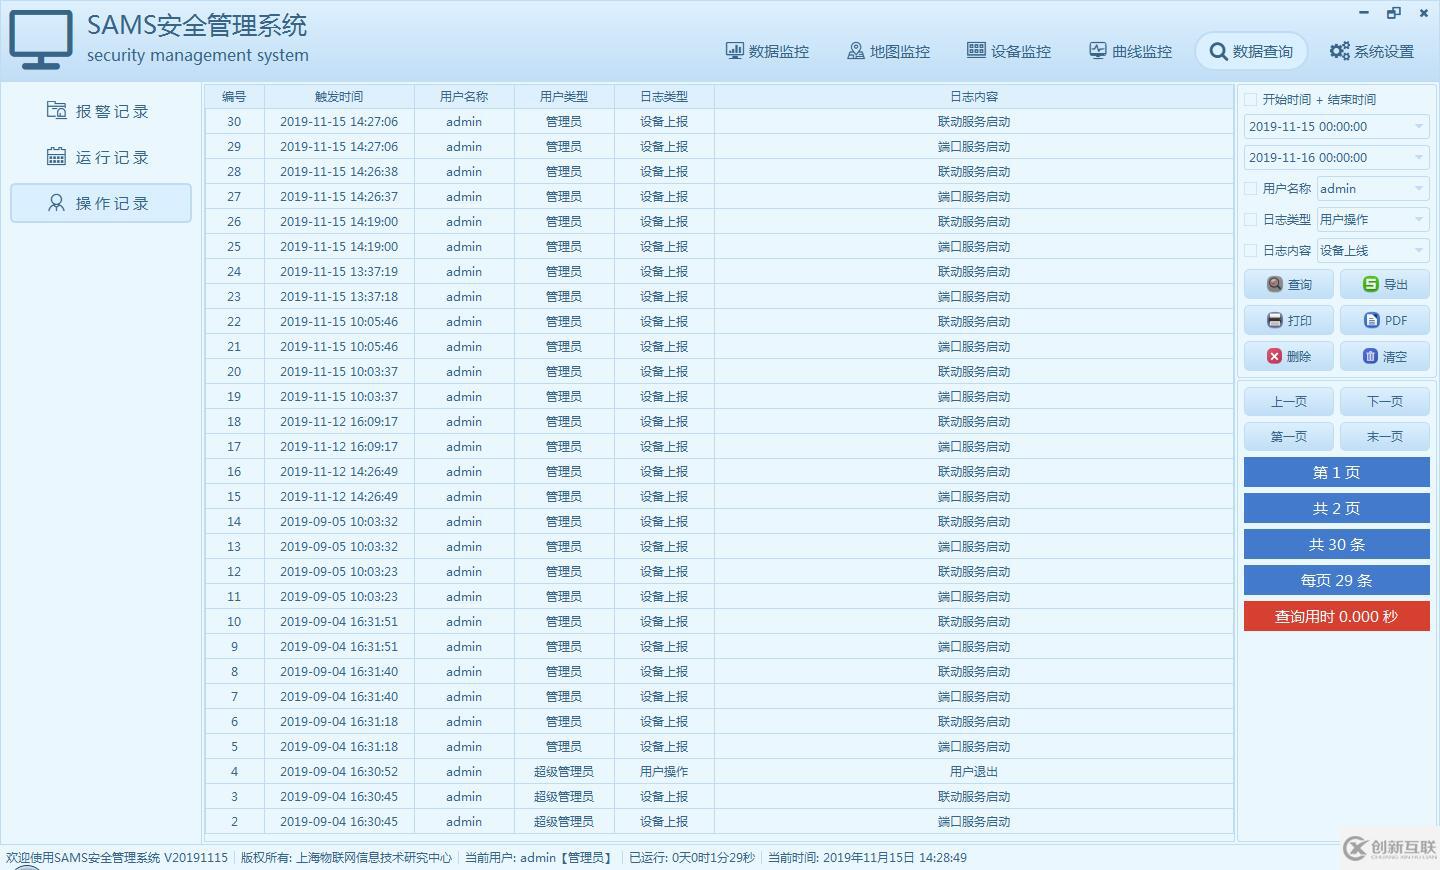This screenshot has width=1440, height=870.
Task: Print records using the 打印 button
Action: [x=1289, y=320]
